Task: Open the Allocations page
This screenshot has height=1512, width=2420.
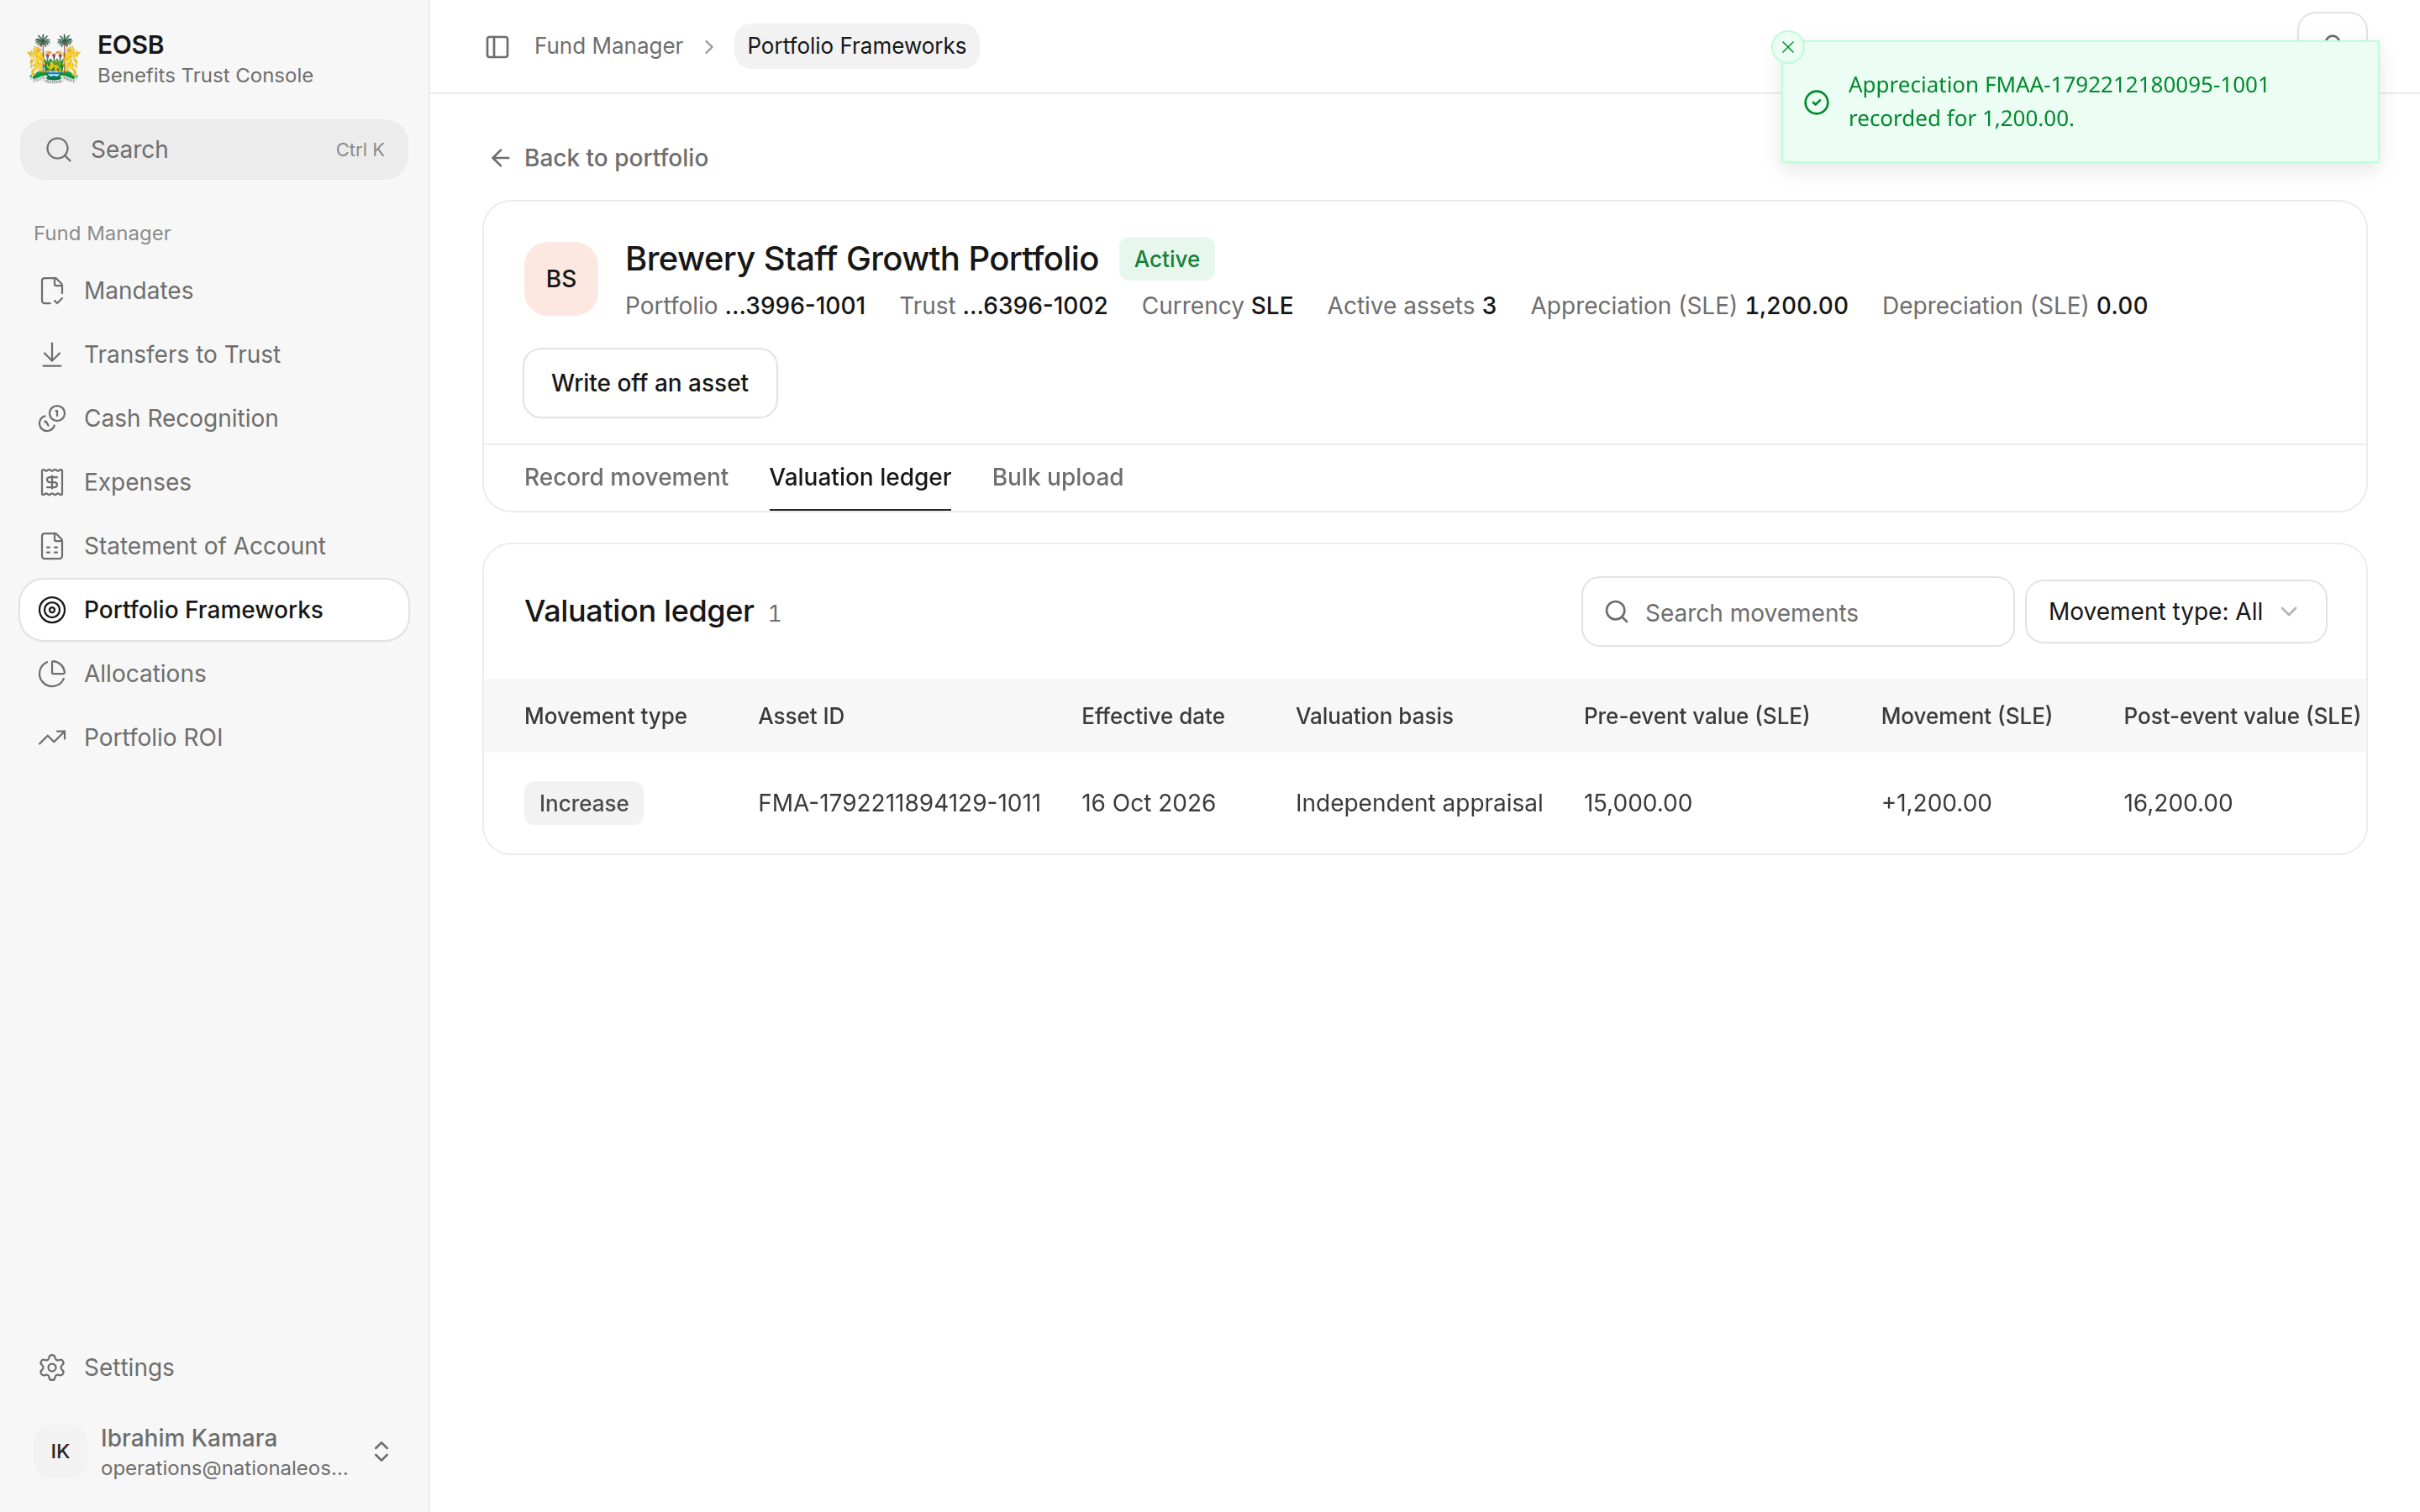Action: point(214,674)
